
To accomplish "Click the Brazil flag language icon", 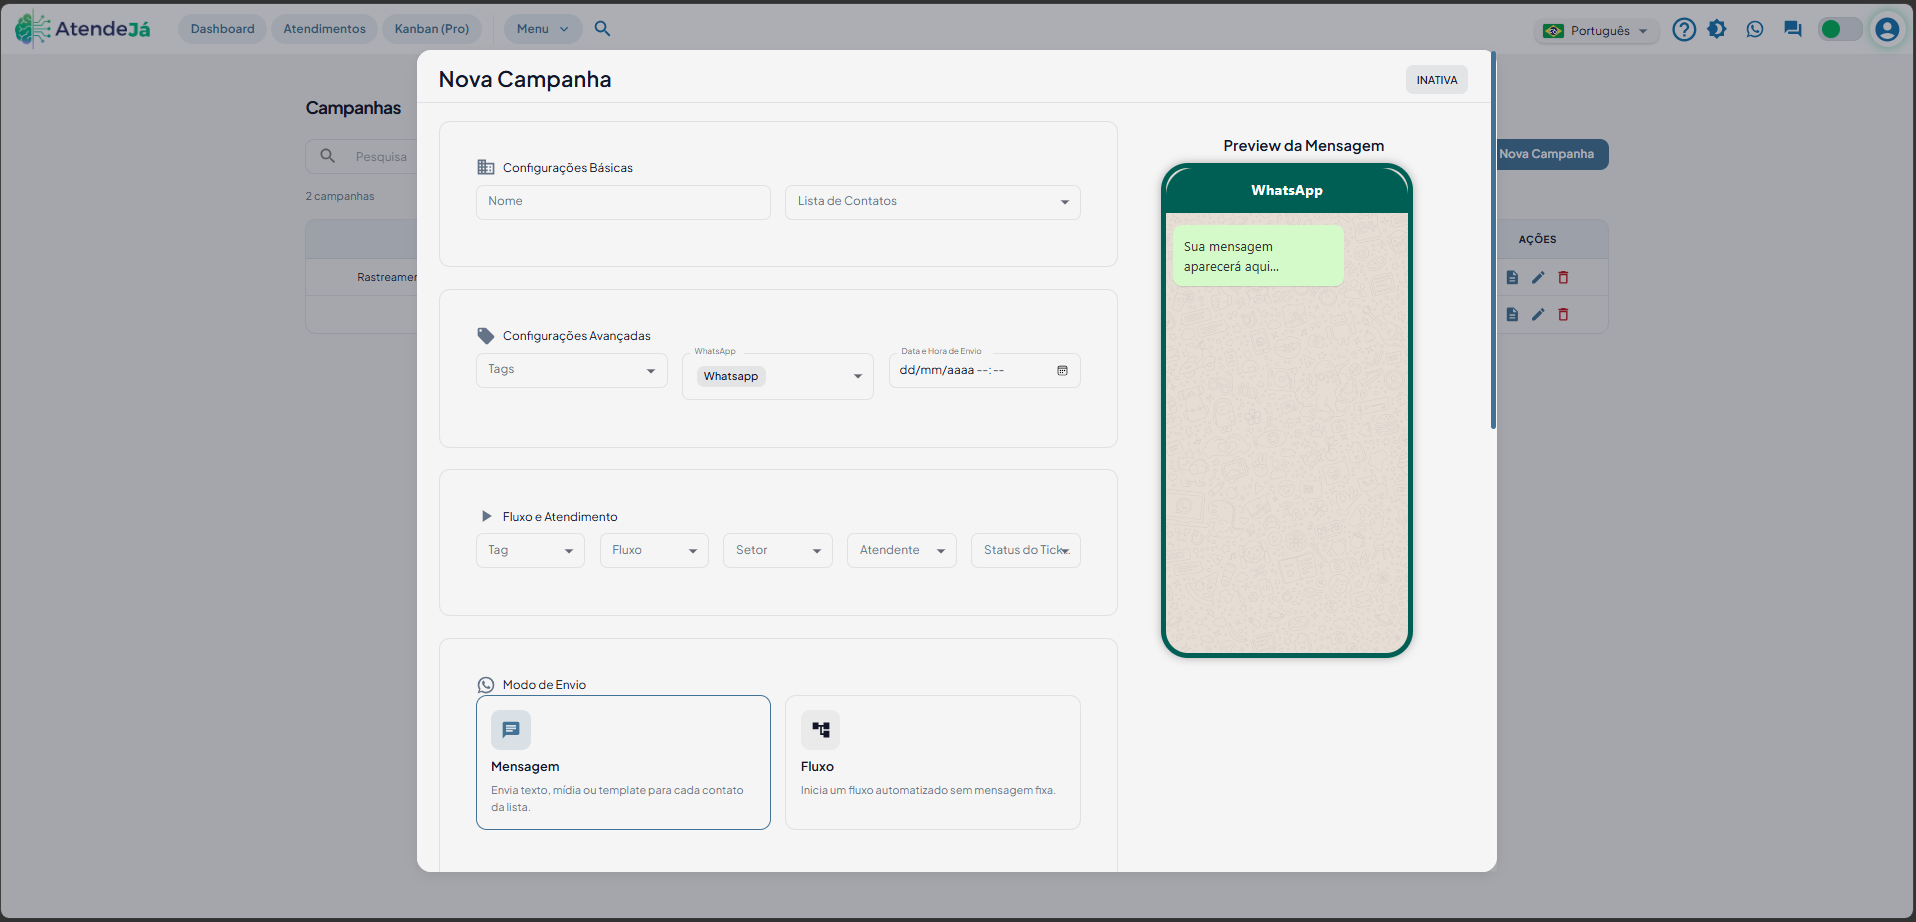I will (1553, 31).
